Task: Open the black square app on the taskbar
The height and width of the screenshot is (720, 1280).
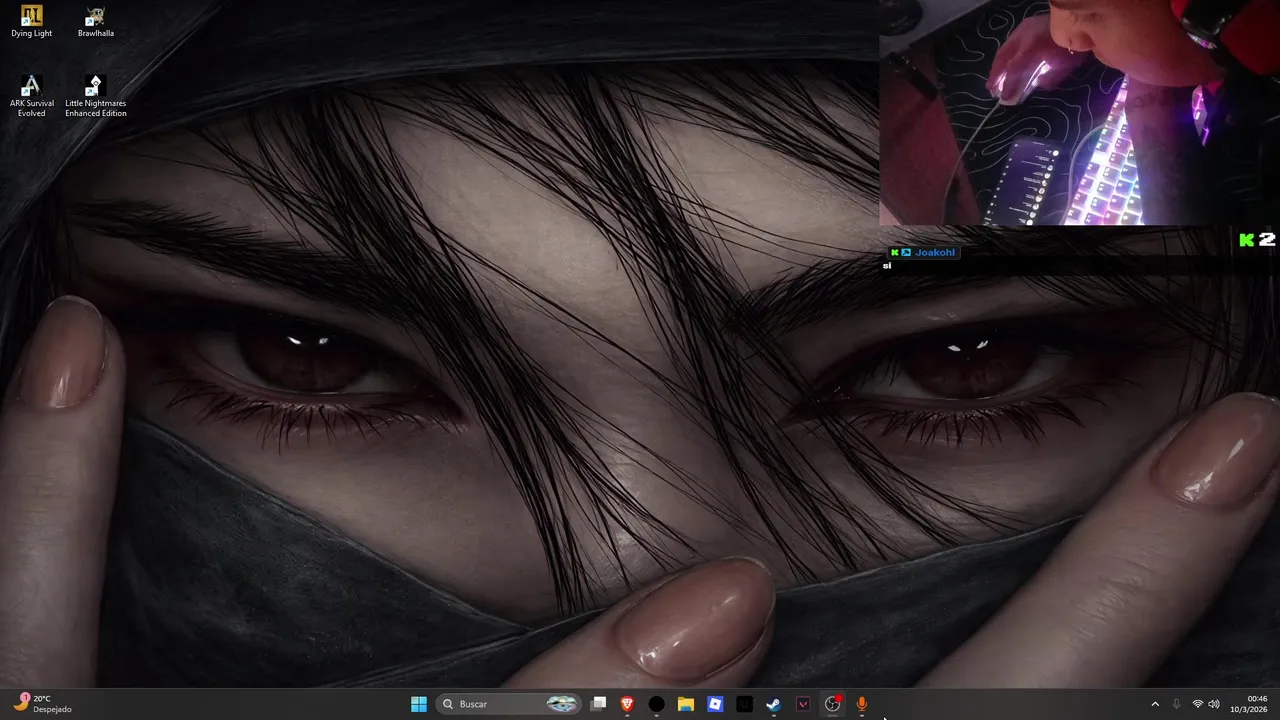Action: click(744, 704)
